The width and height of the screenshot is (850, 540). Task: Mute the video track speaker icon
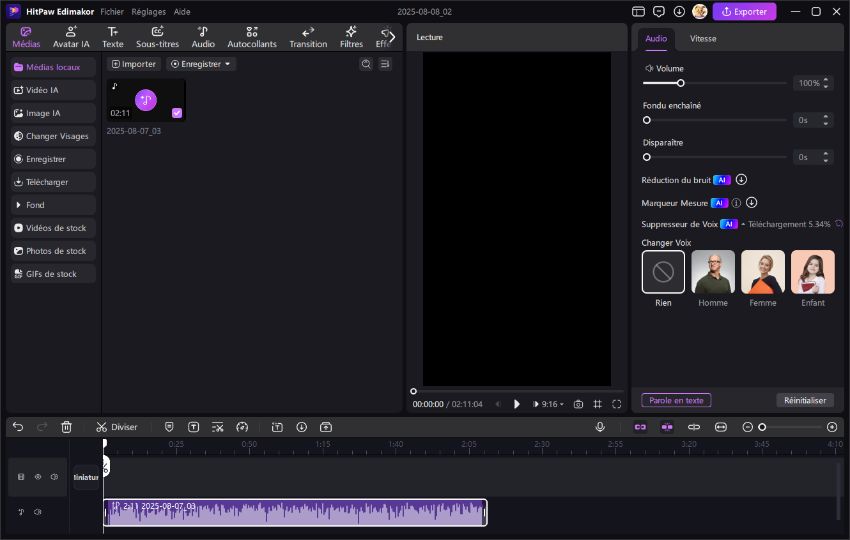pos(54,477)
